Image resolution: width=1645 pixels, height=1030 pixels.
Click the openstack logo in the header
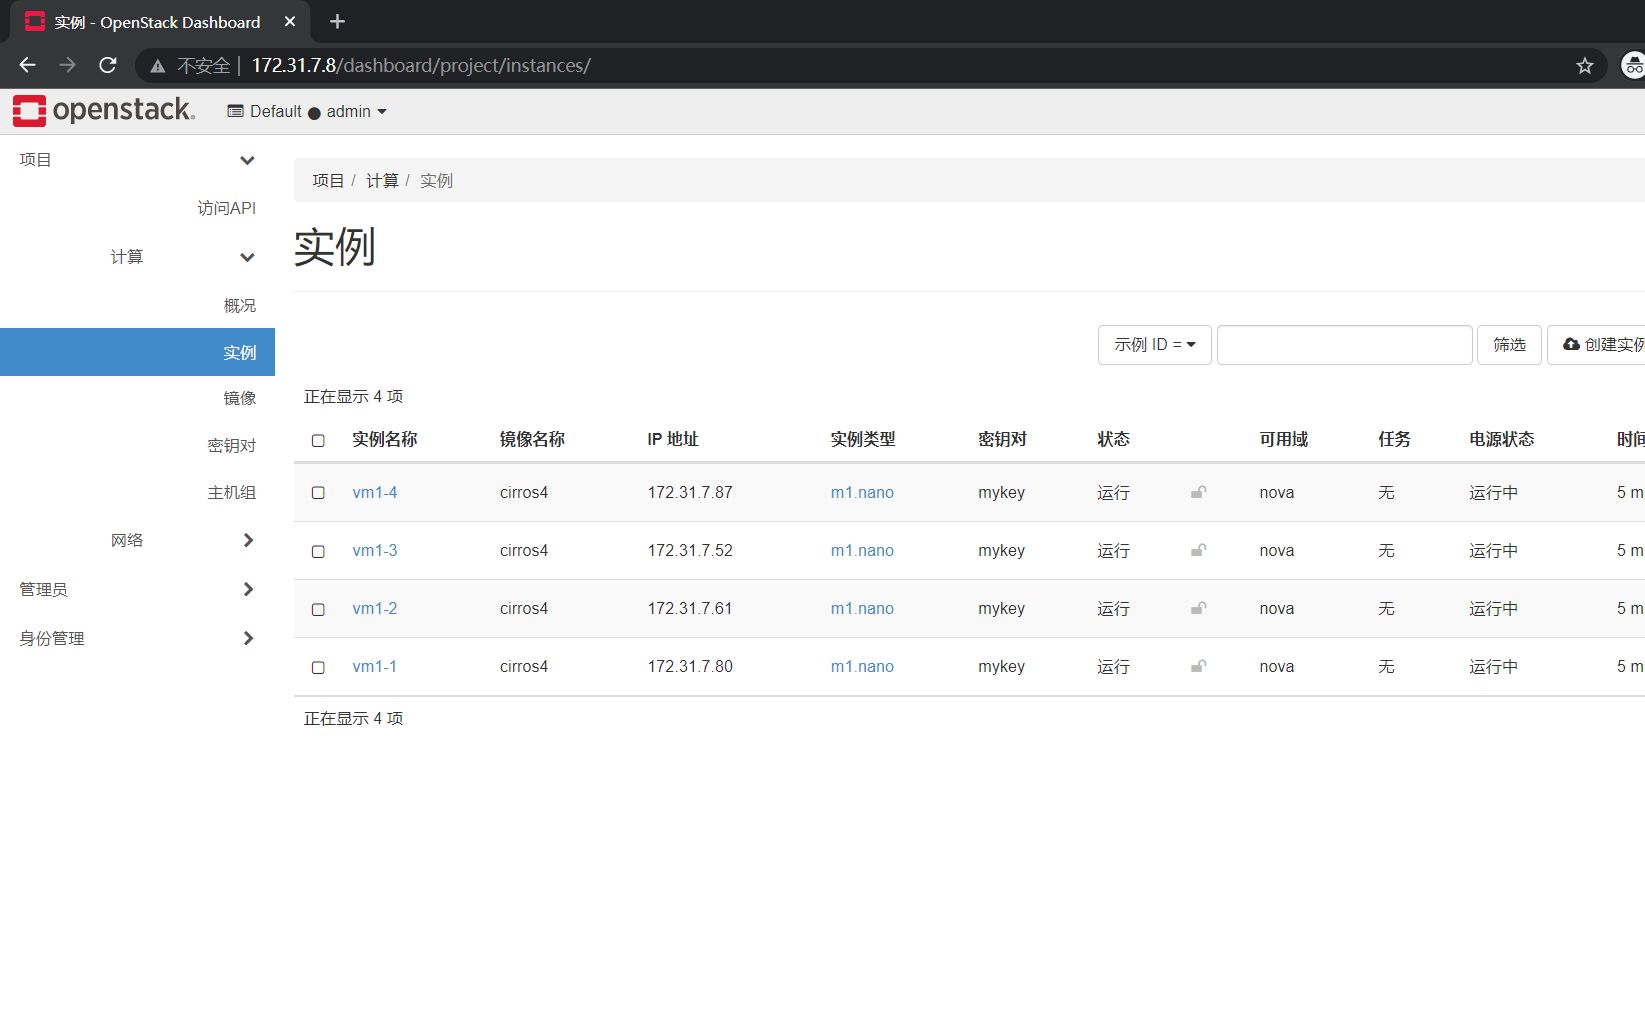(x=103, y=111)
